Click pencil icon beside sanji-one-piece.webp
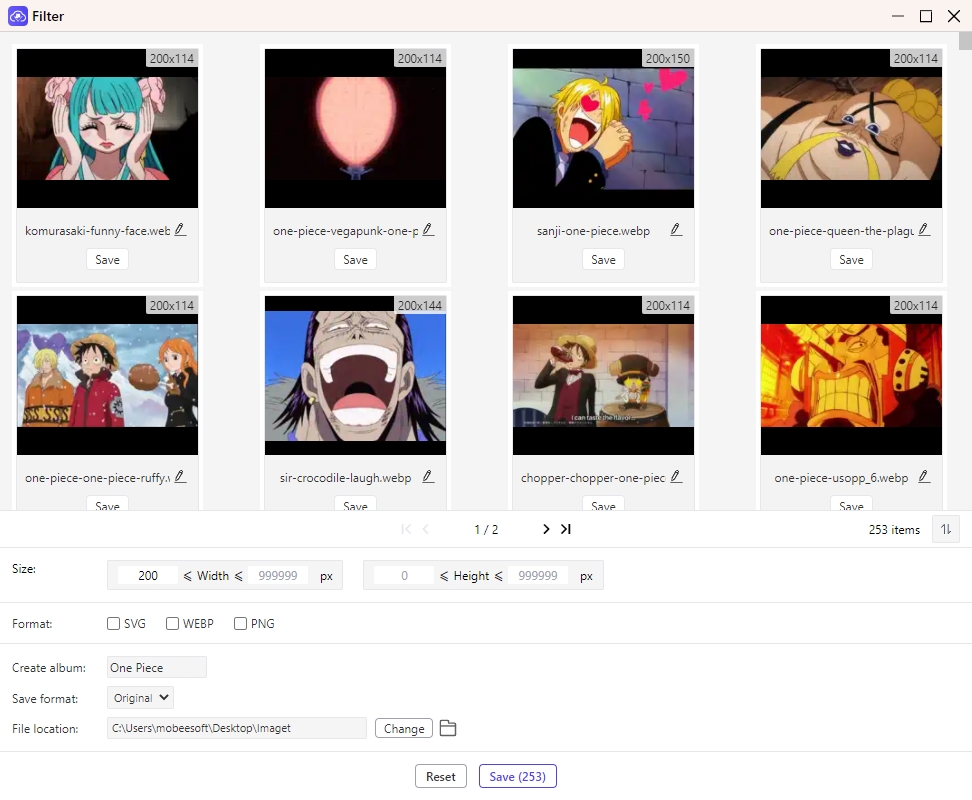The width and height of the screenshot is (972, 800). click(676, 230)
